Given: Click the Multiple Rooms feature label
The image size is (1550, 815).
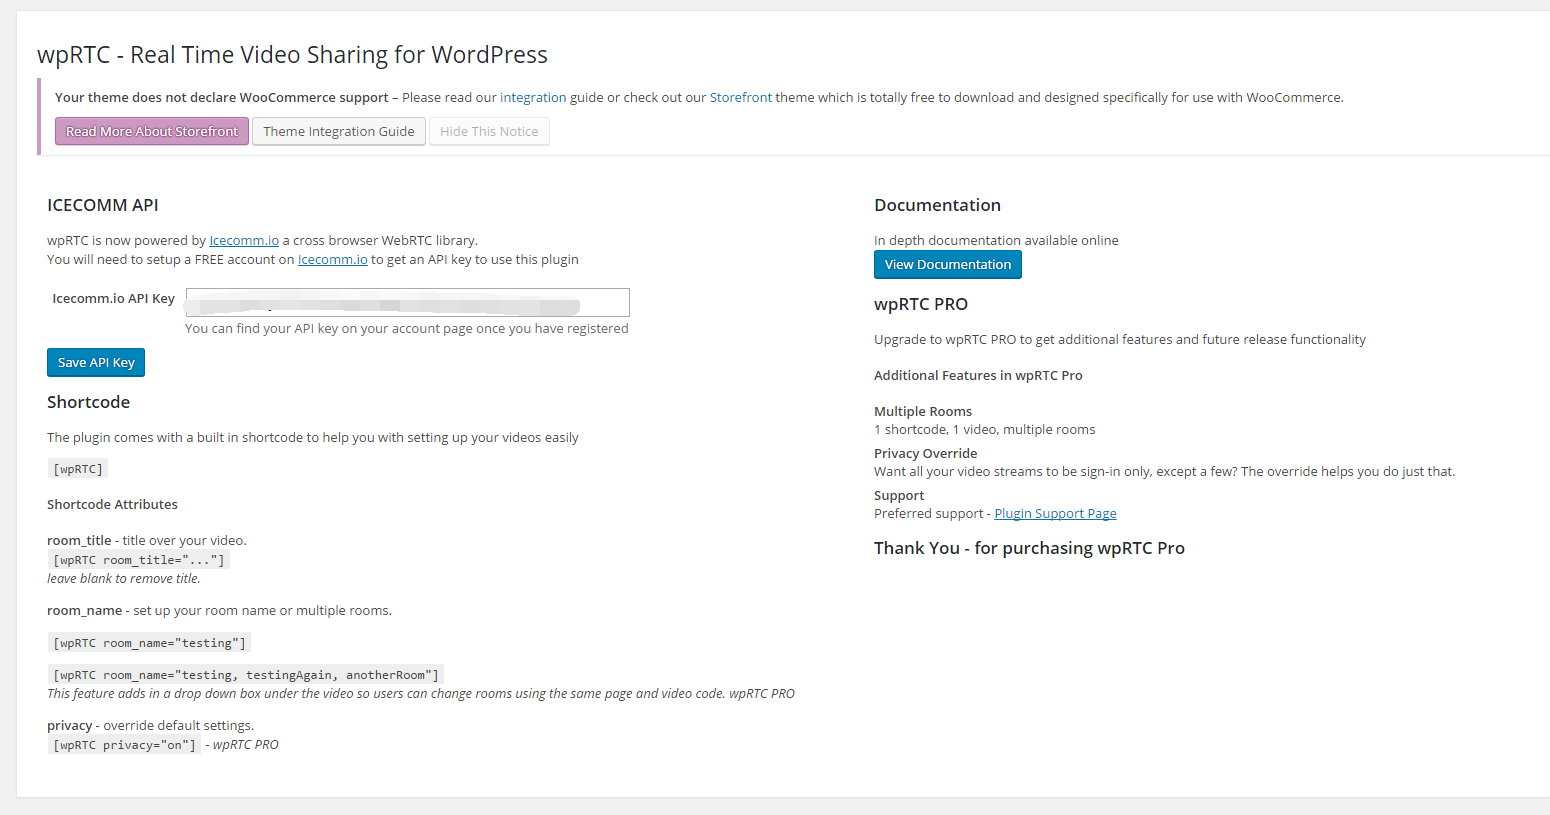Looking at the screenshot, I should (923, 411).
